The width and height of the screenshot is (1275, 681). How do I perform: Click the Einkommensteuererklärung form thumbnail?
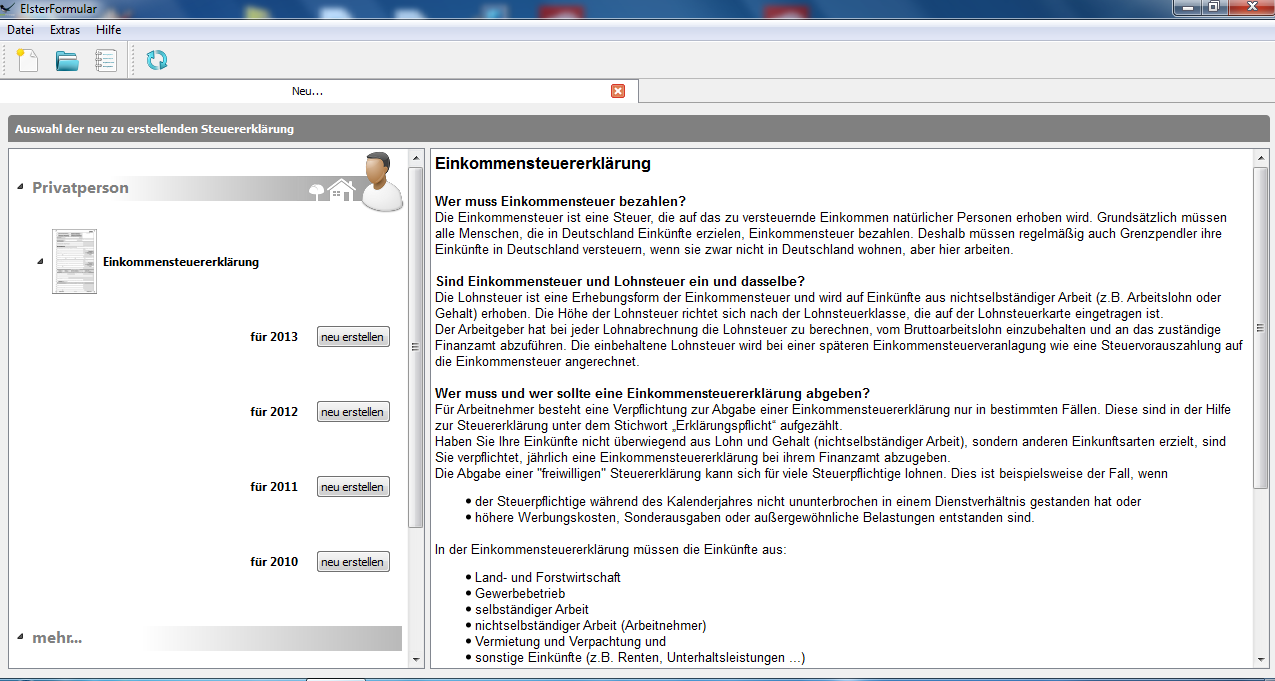[x=74, y=262]
